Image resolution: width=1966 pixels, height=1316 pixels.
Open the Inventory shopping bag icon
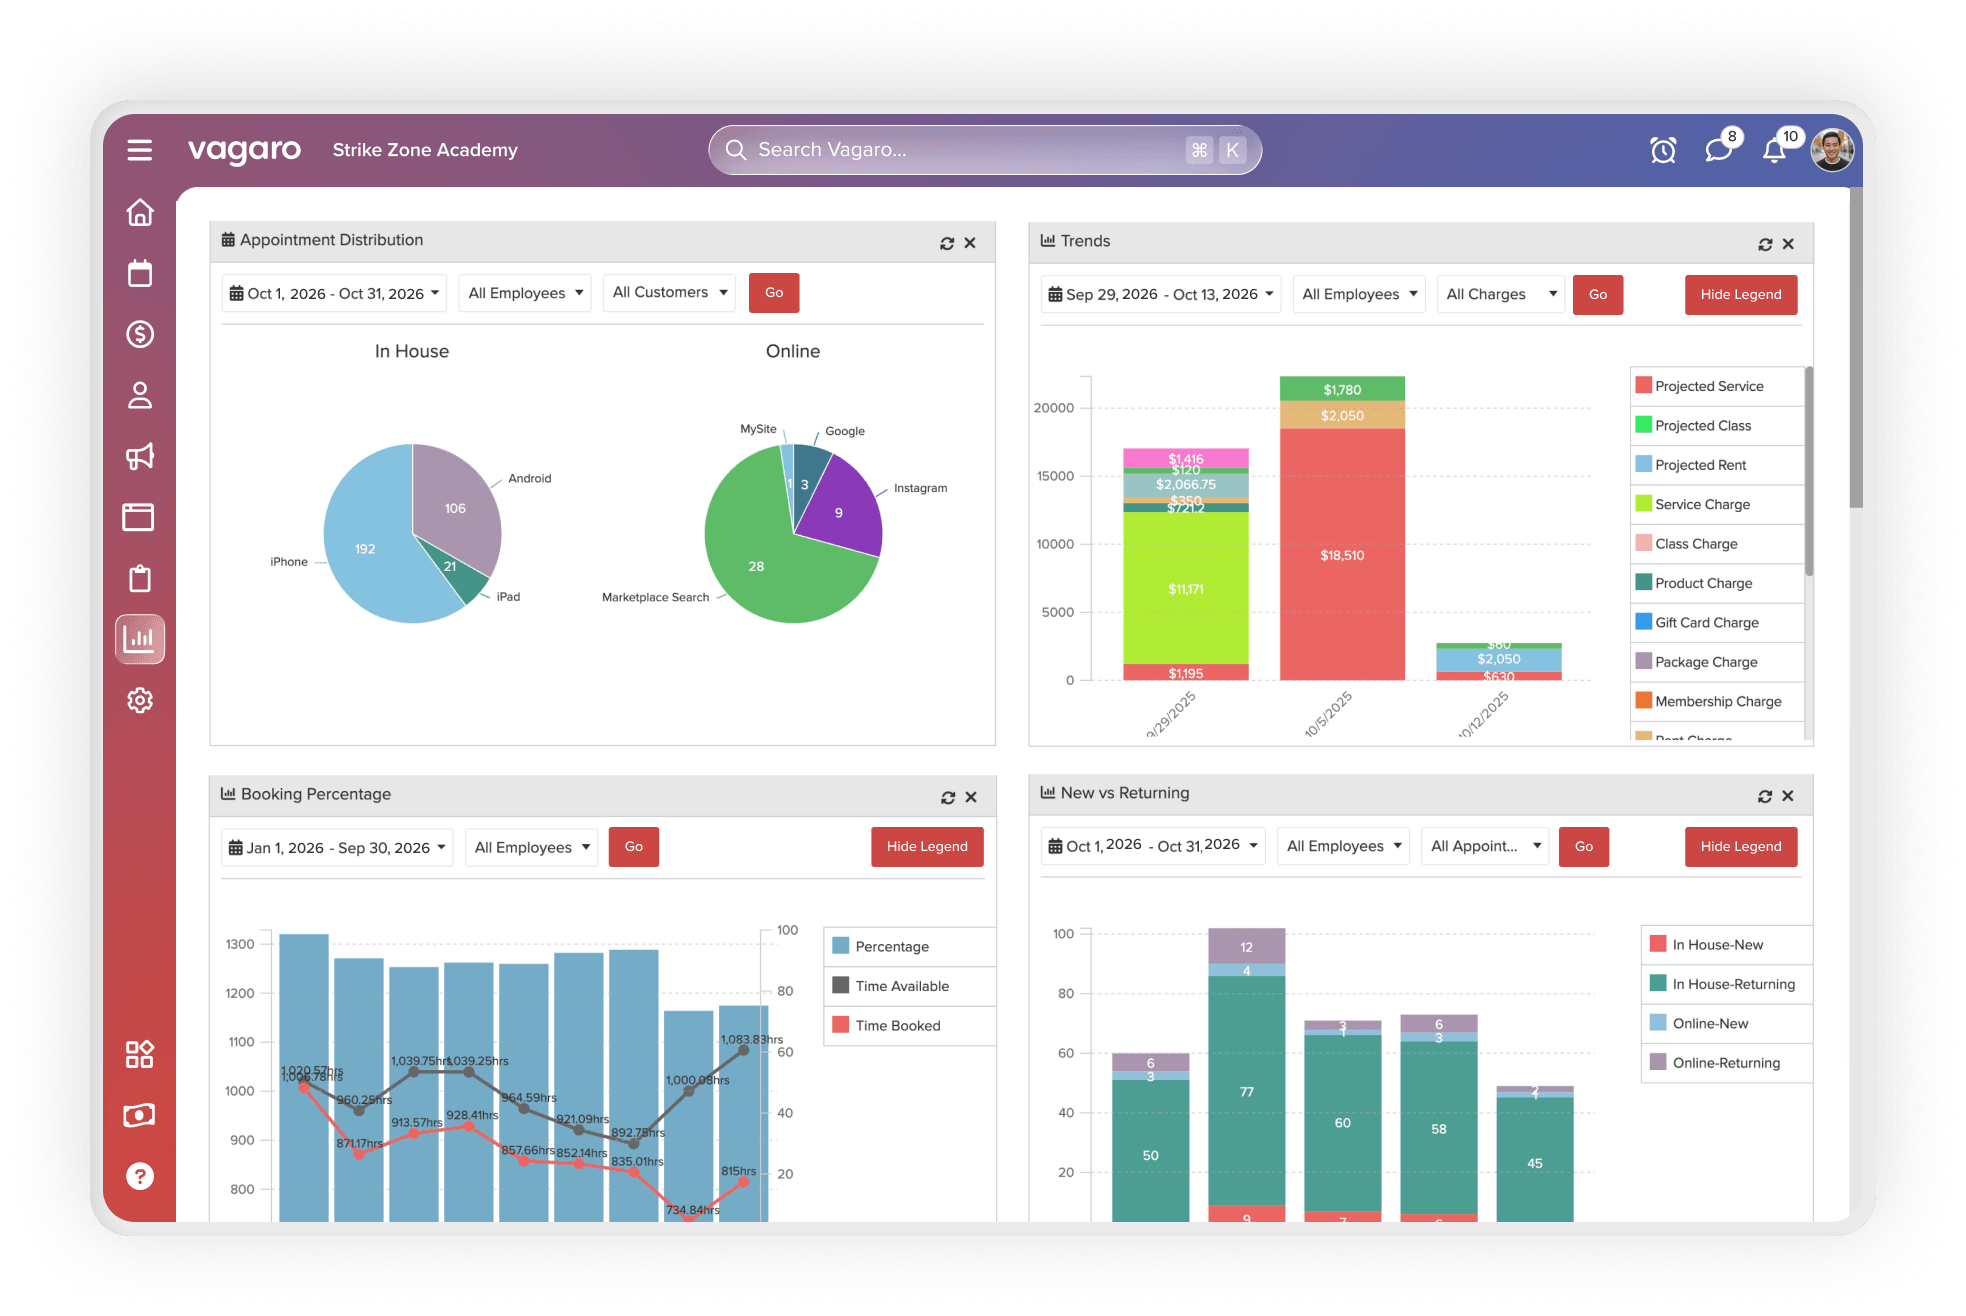point(140,578)
